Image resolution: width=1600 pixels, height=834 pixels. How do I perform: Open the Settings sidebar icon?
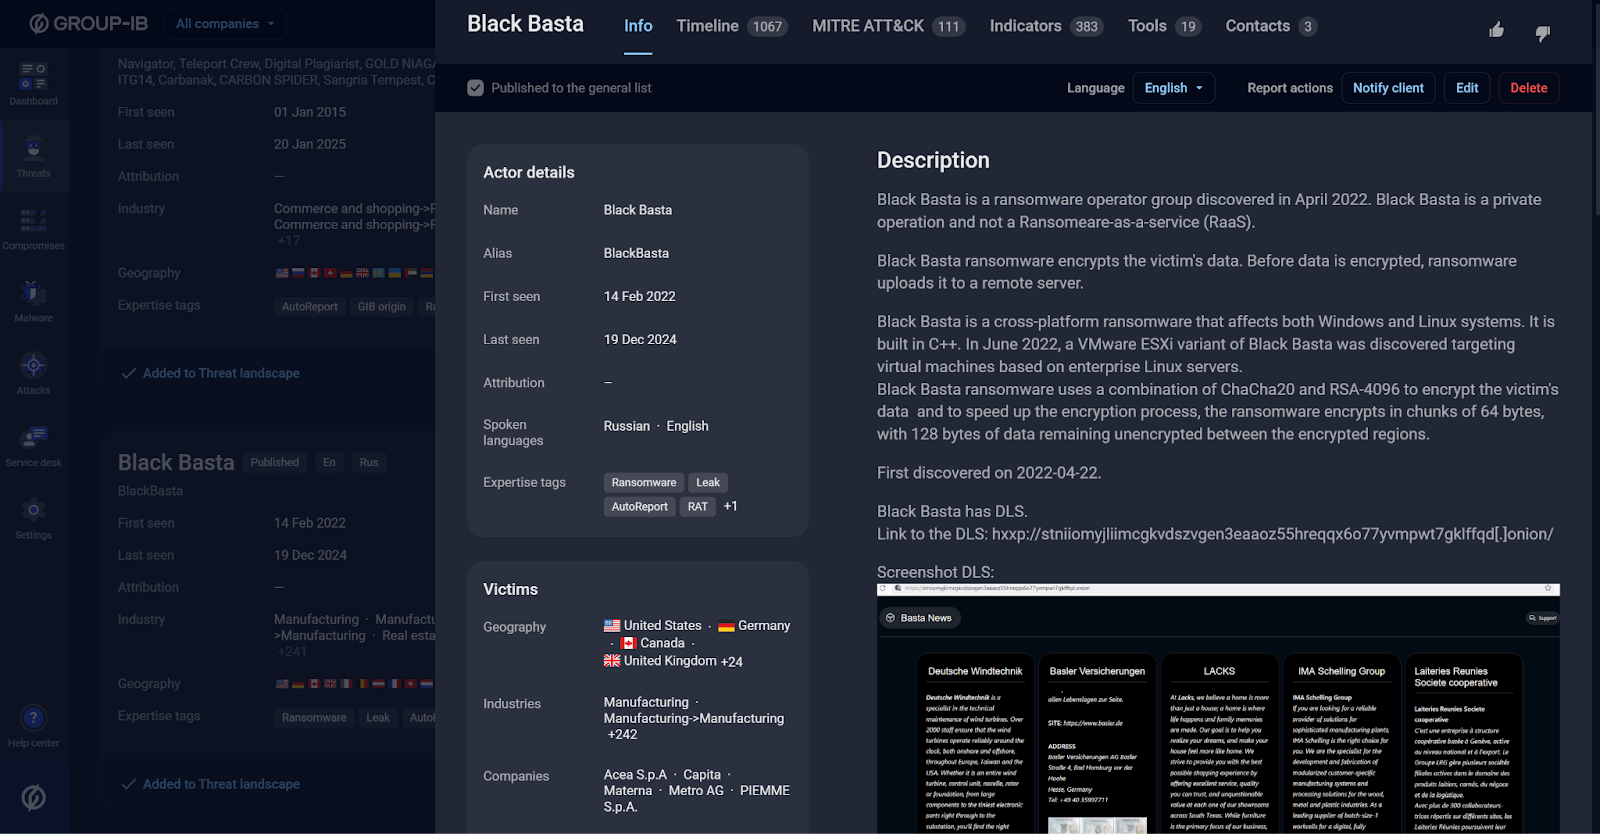(33, 518)
